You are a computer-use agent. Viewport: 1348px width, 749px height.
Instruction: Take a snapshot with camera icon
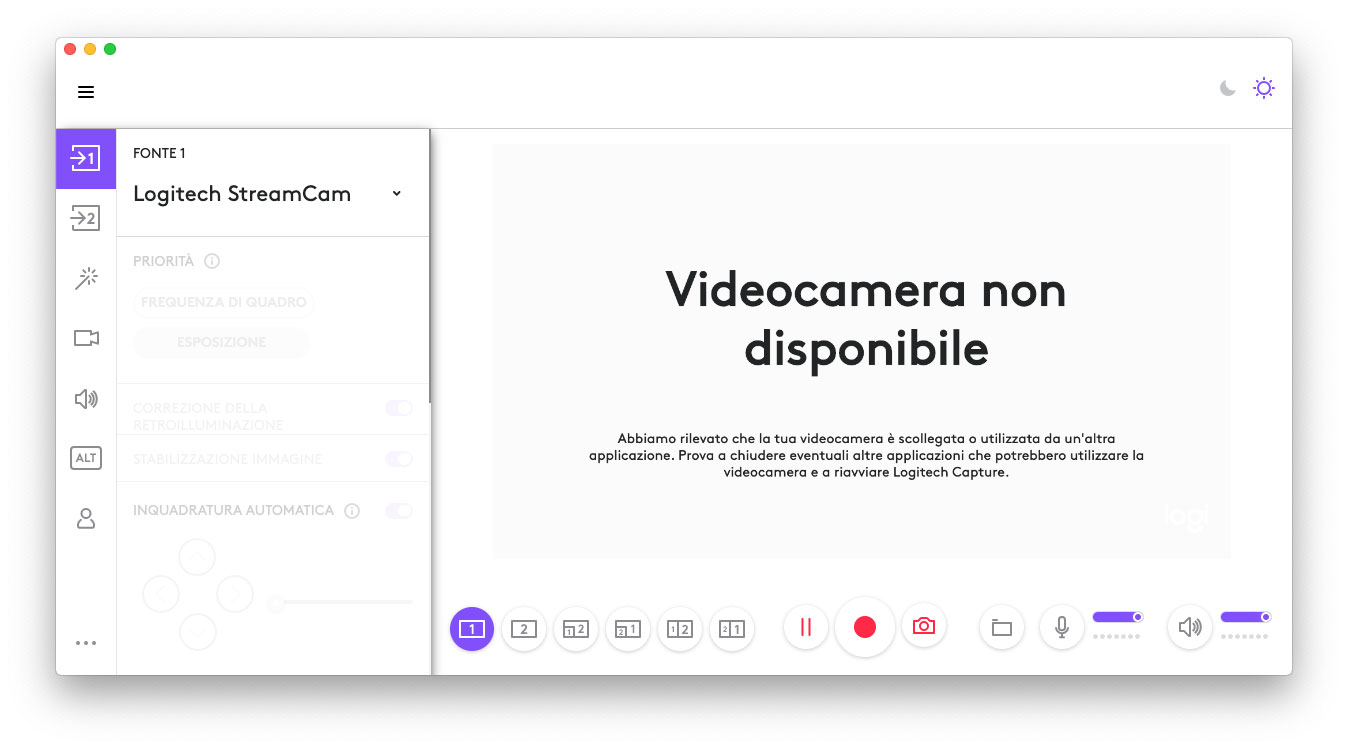tap(924, 627)
